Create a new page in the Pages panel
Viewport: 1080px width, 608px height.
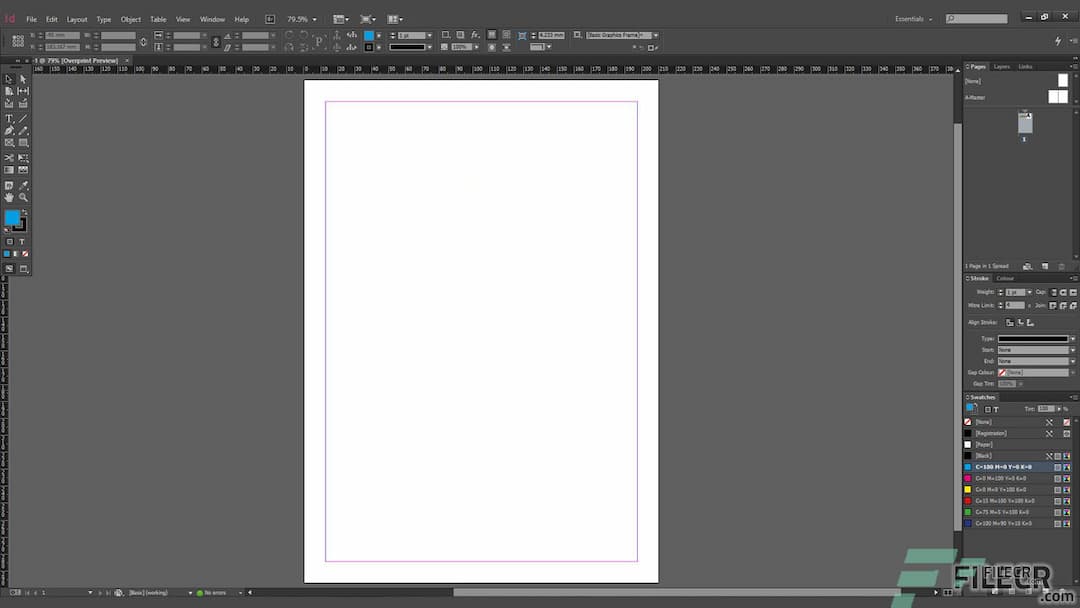point(1045,266)
